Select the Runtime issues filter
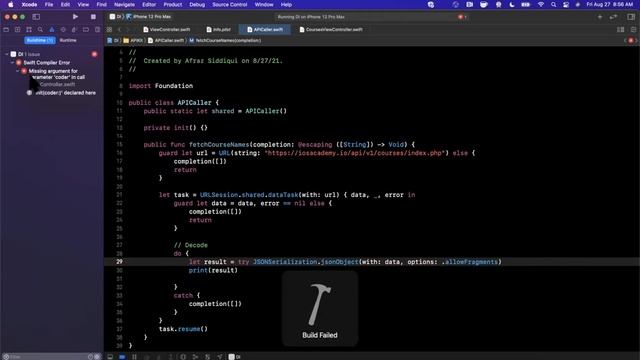640x360 pixels. pos(68,40)
